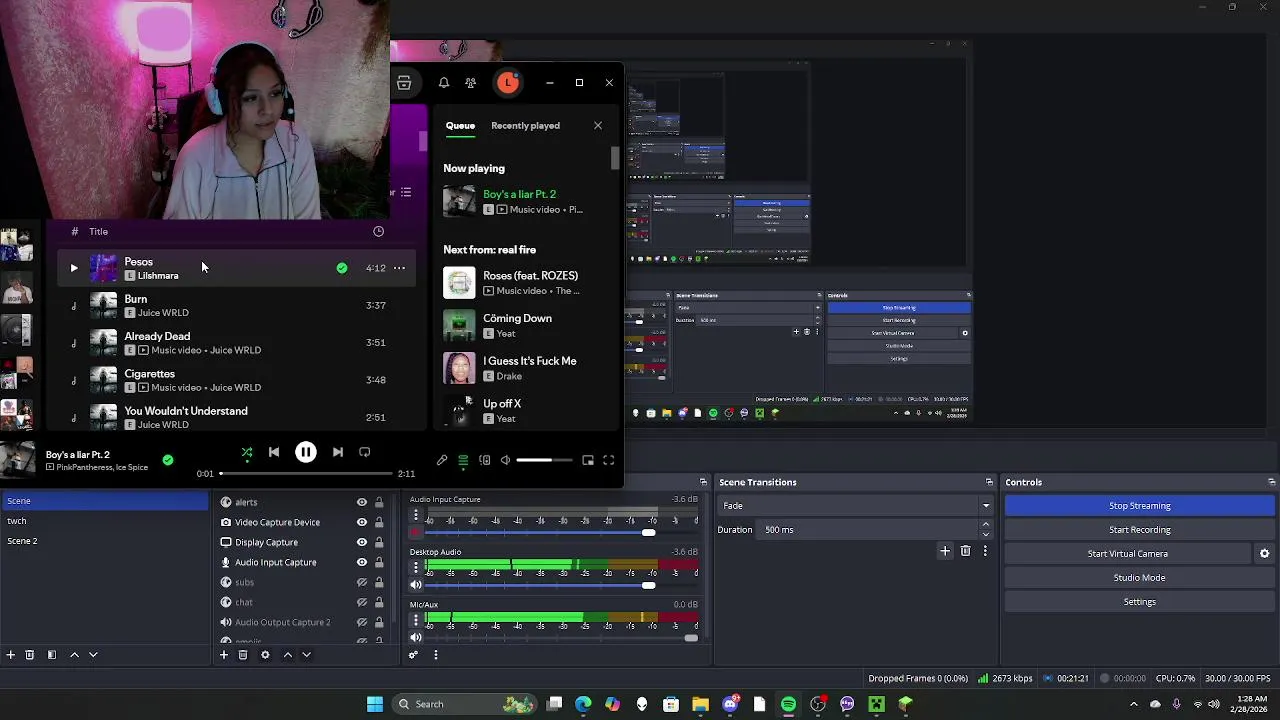This screenshot has height=720, width=1280.
Task: Open more options for Pesos
Action: pos(399,268)
